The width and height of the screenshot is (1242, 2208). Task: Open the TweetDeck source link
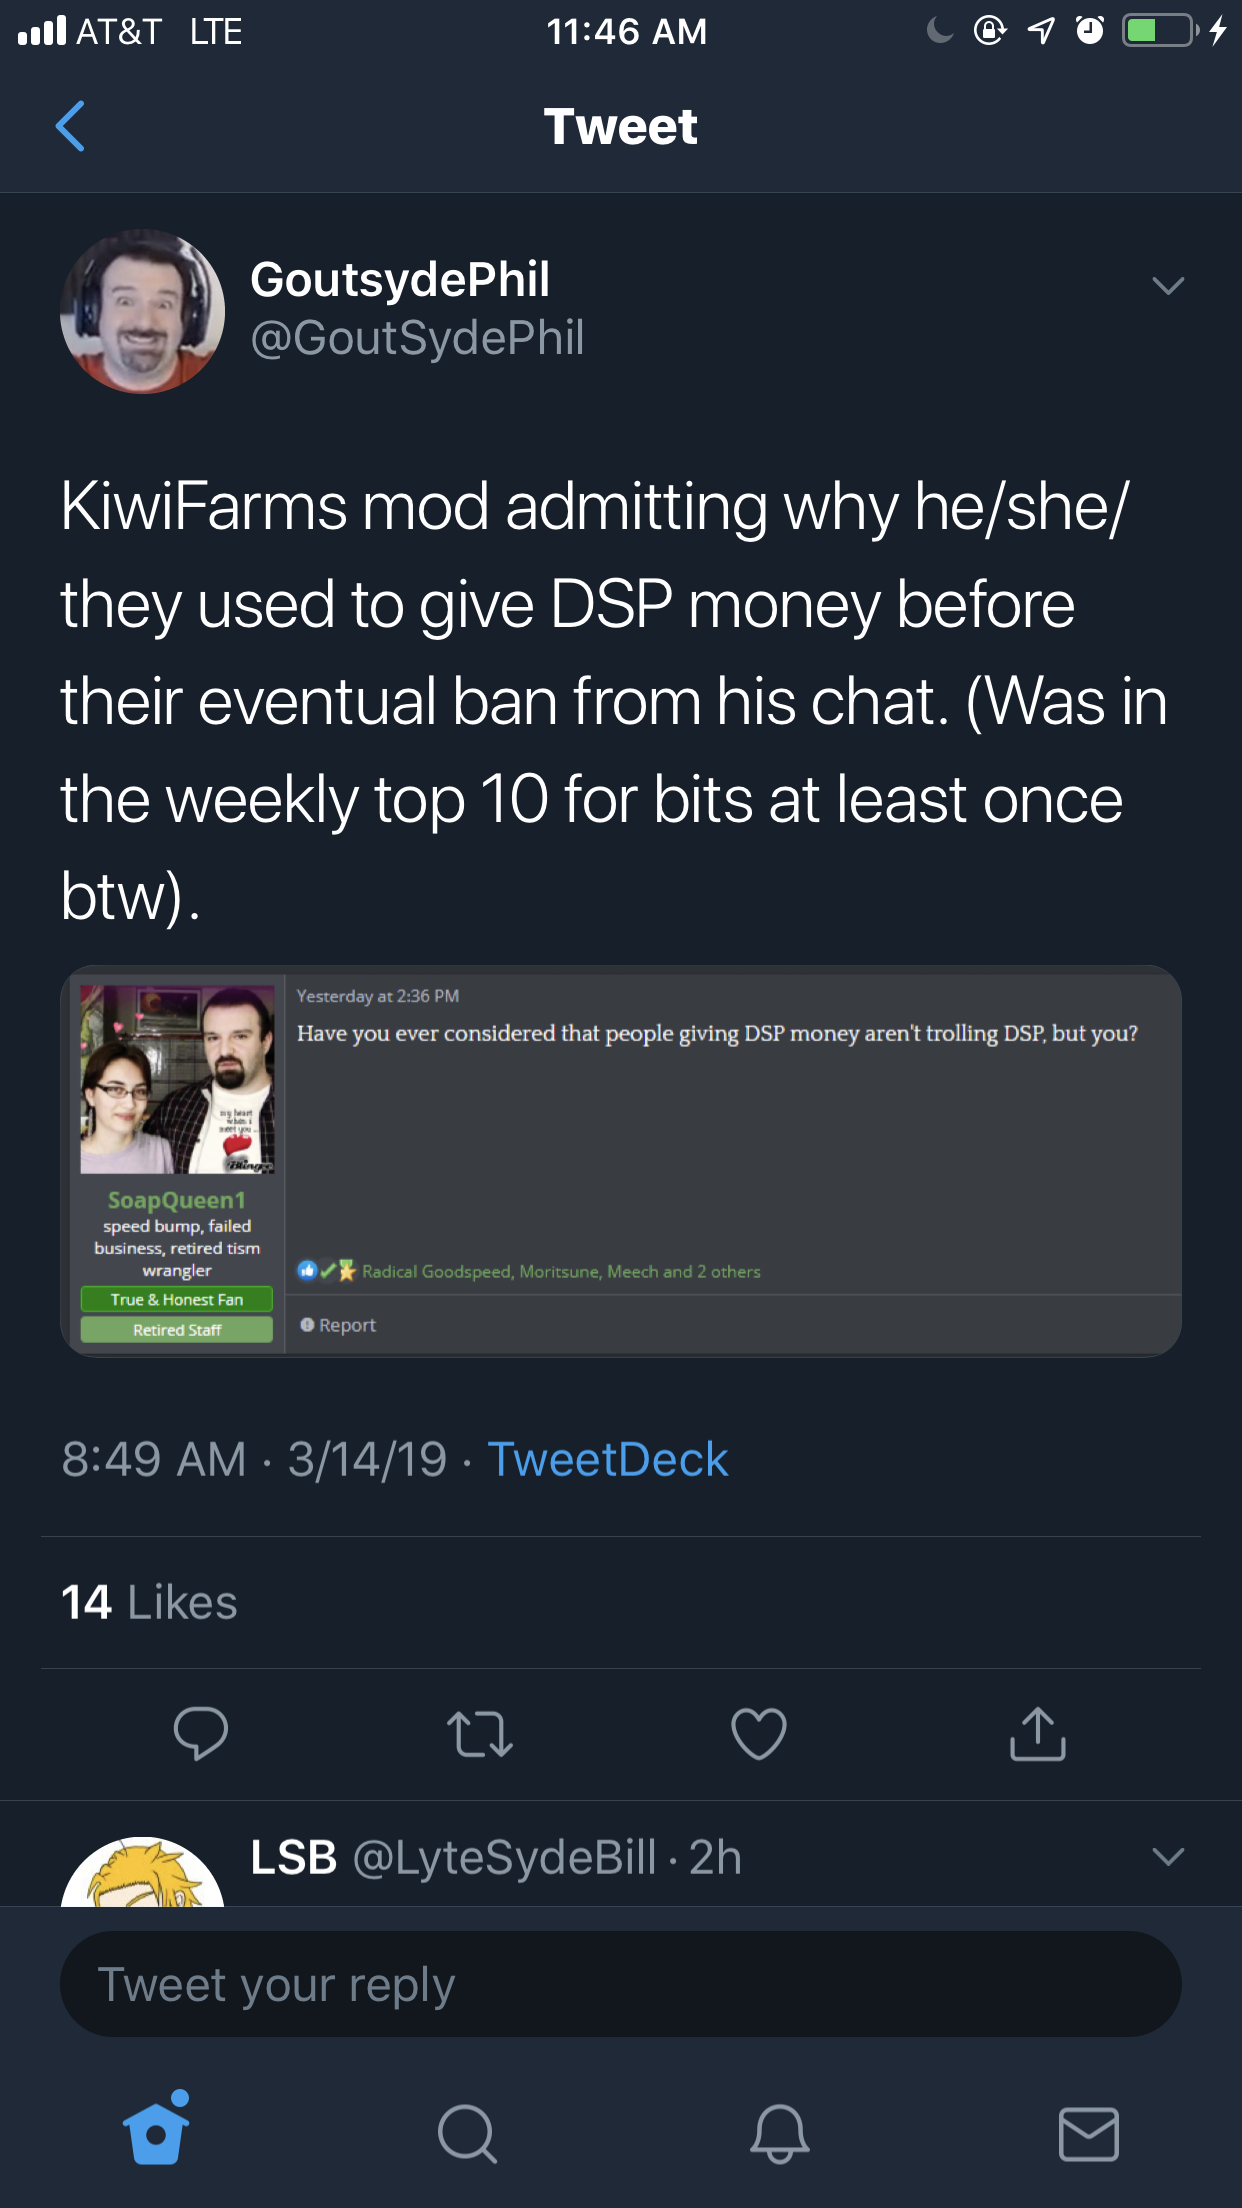607,1459
